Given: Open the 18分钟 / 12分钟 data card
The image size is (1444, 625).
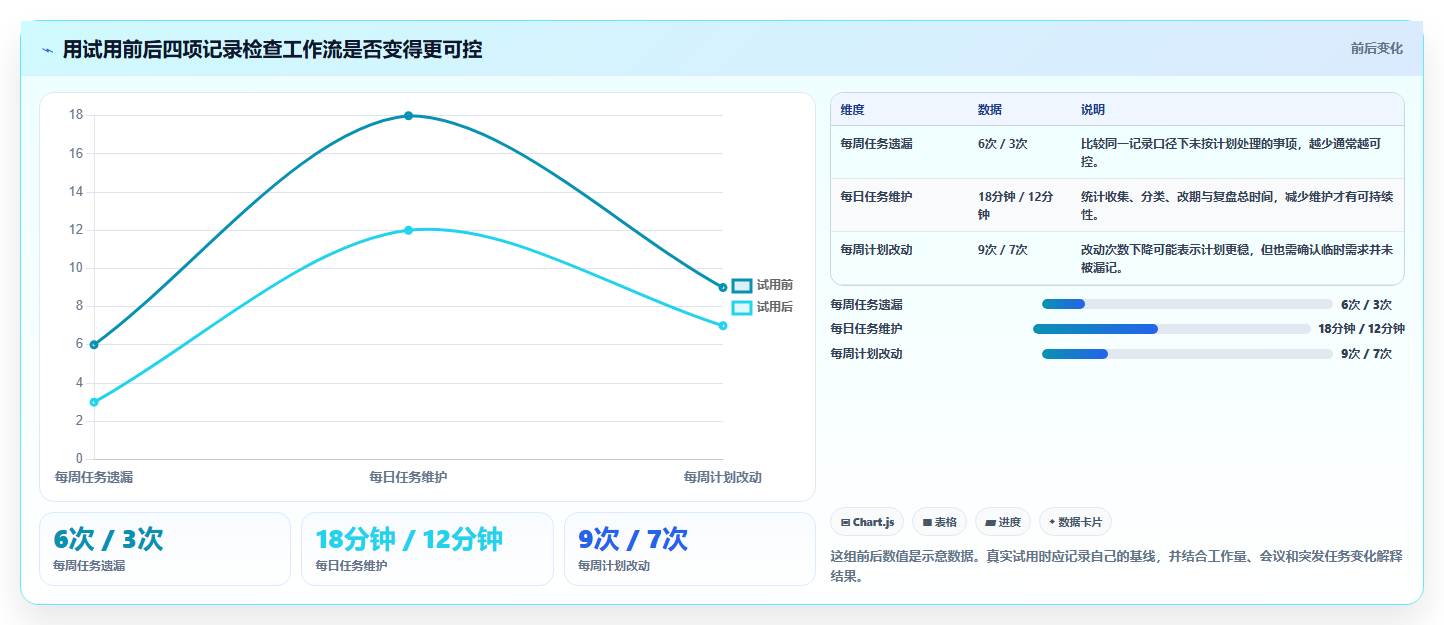Looking at the screenshot, I should [x=427, y=549].
